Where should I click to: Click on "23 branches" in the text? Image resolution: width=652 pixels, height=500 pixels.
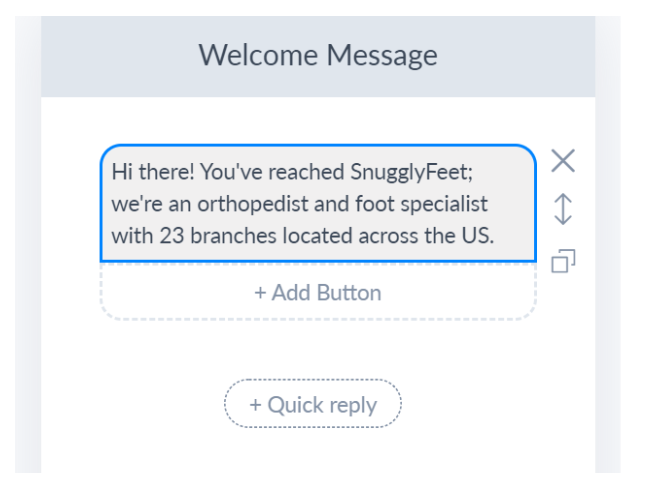[218, 236]
